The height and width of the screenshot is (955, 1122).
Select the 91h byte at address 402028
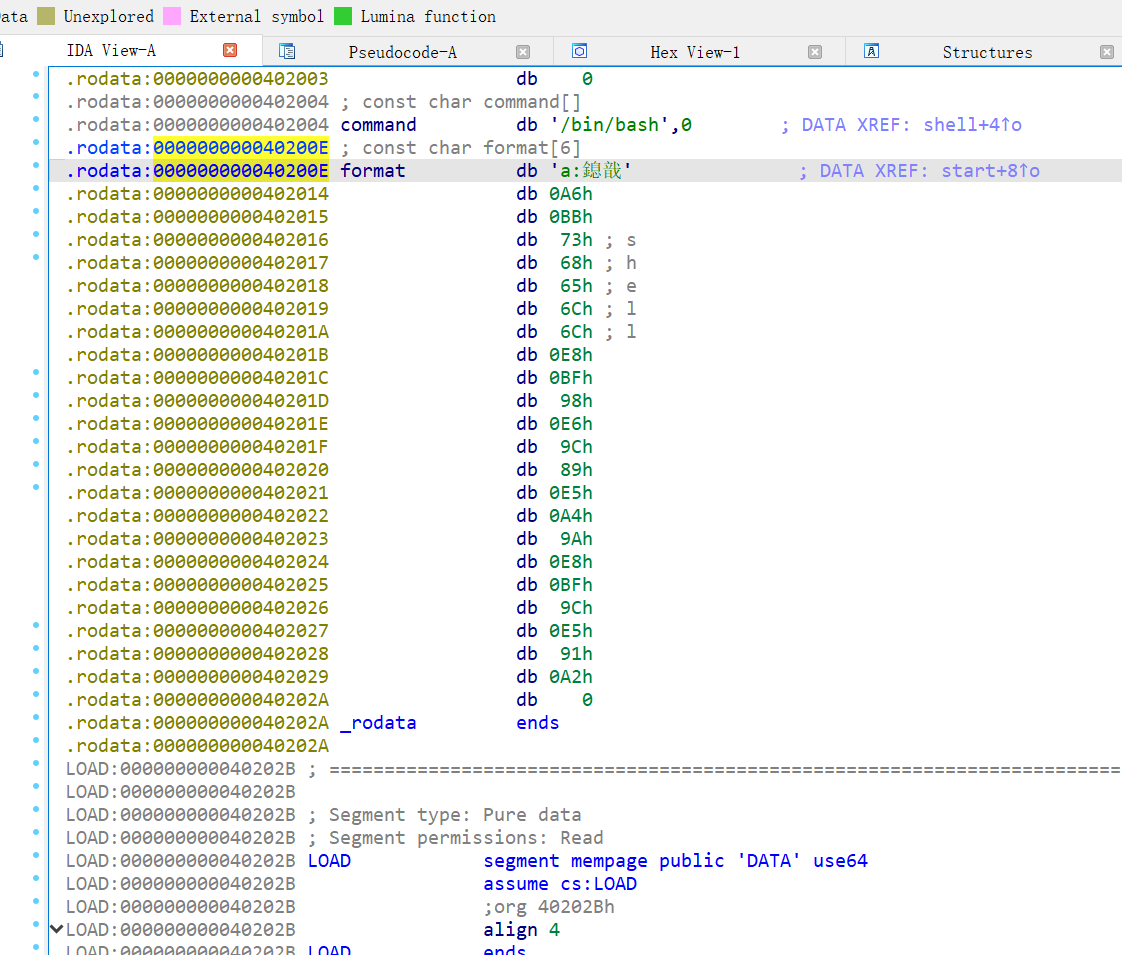tap(576, 654)
